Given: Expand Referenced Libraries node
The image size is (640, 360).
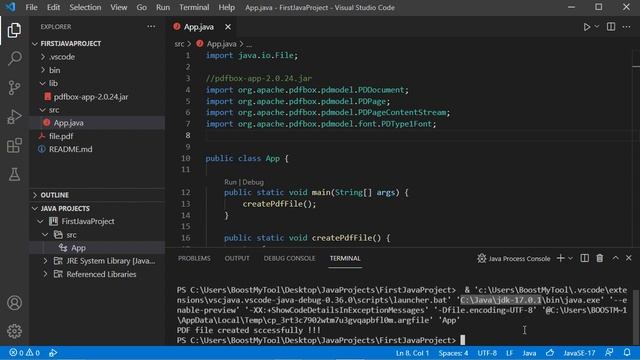Looking at the screenshot, I should pos(91,274).
